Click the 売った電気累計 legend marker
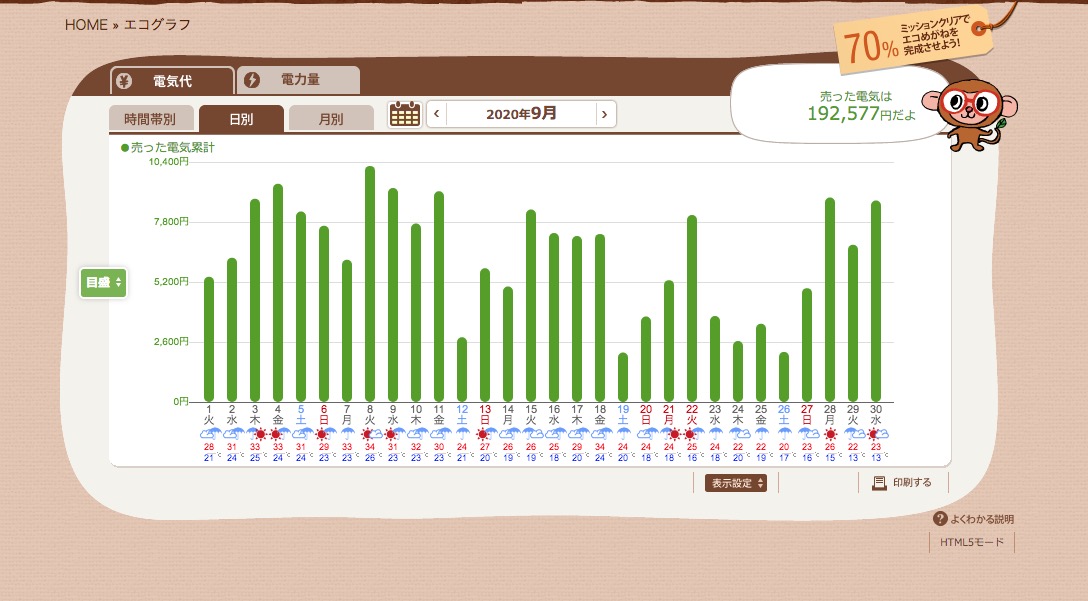This screenshot has height=601, width=1088. click(125, 147)
